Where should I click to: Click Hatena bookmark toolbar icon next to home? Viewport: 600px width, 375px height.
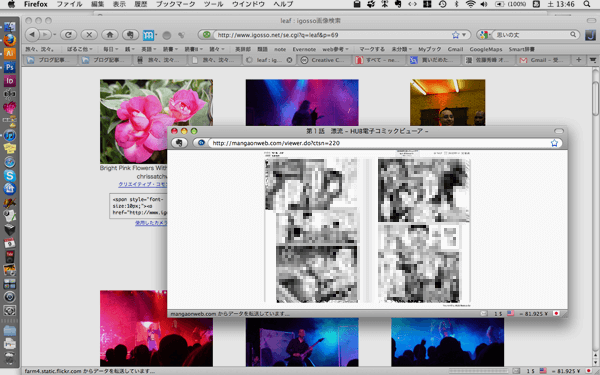coord(130,35)
